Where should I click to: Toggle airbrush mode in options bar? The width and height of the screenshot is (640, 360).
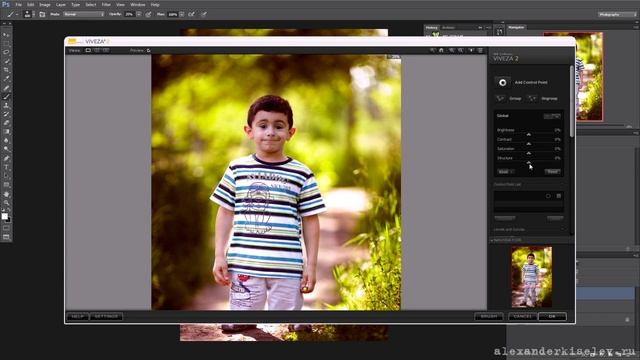click(x=191, y=14)
